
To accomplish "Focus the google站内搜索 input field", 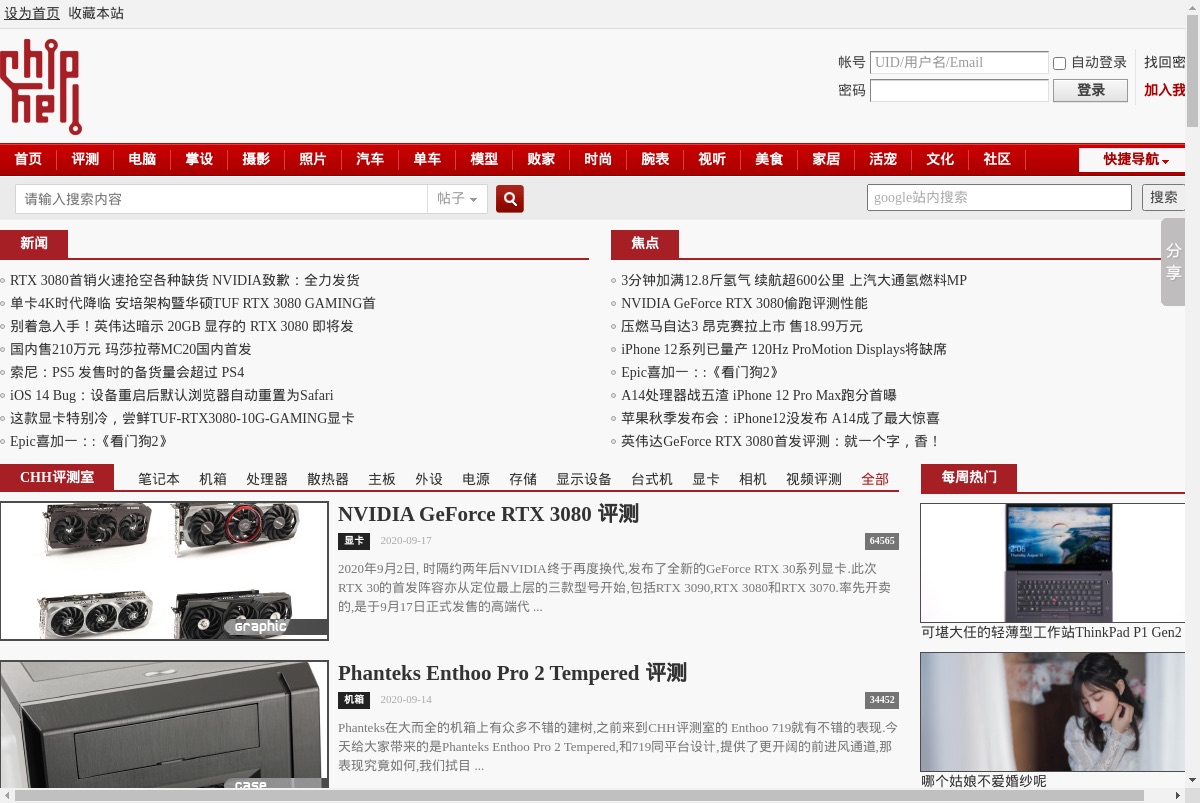I will point(999,197).
